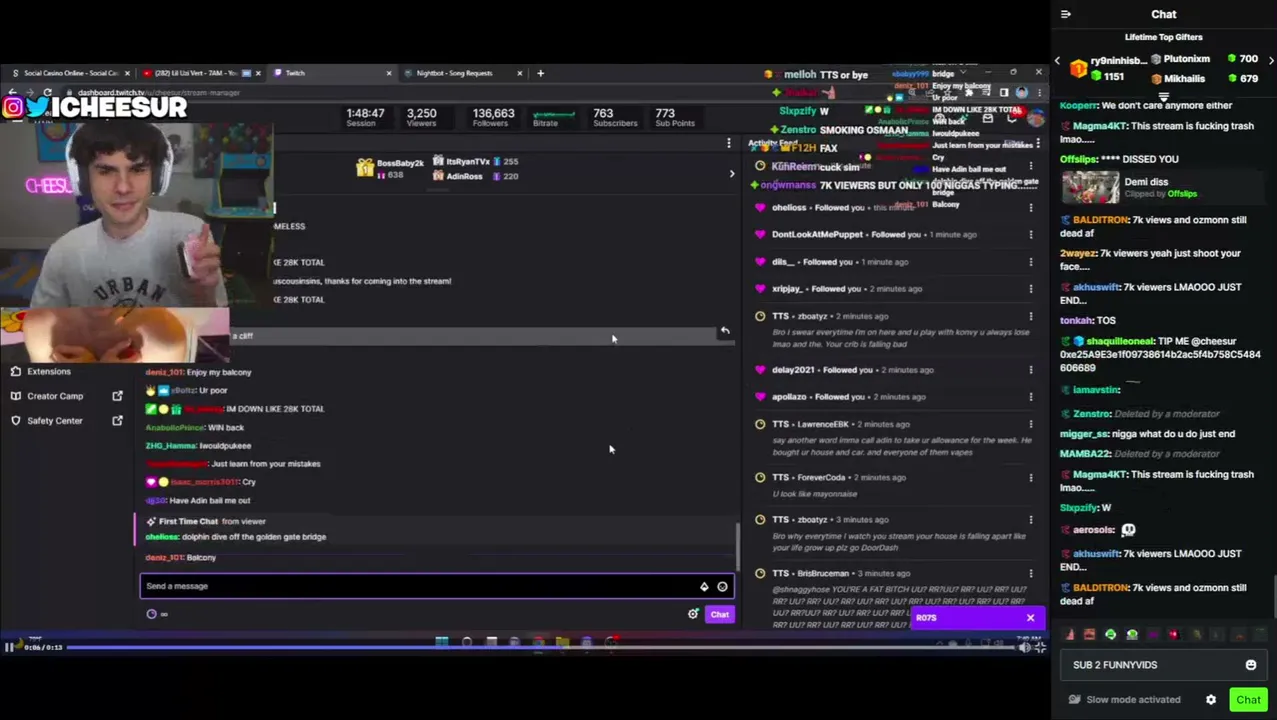Open emote picker in dashboard chat input
Screen dimensions: 1277x720
[722, 587]
